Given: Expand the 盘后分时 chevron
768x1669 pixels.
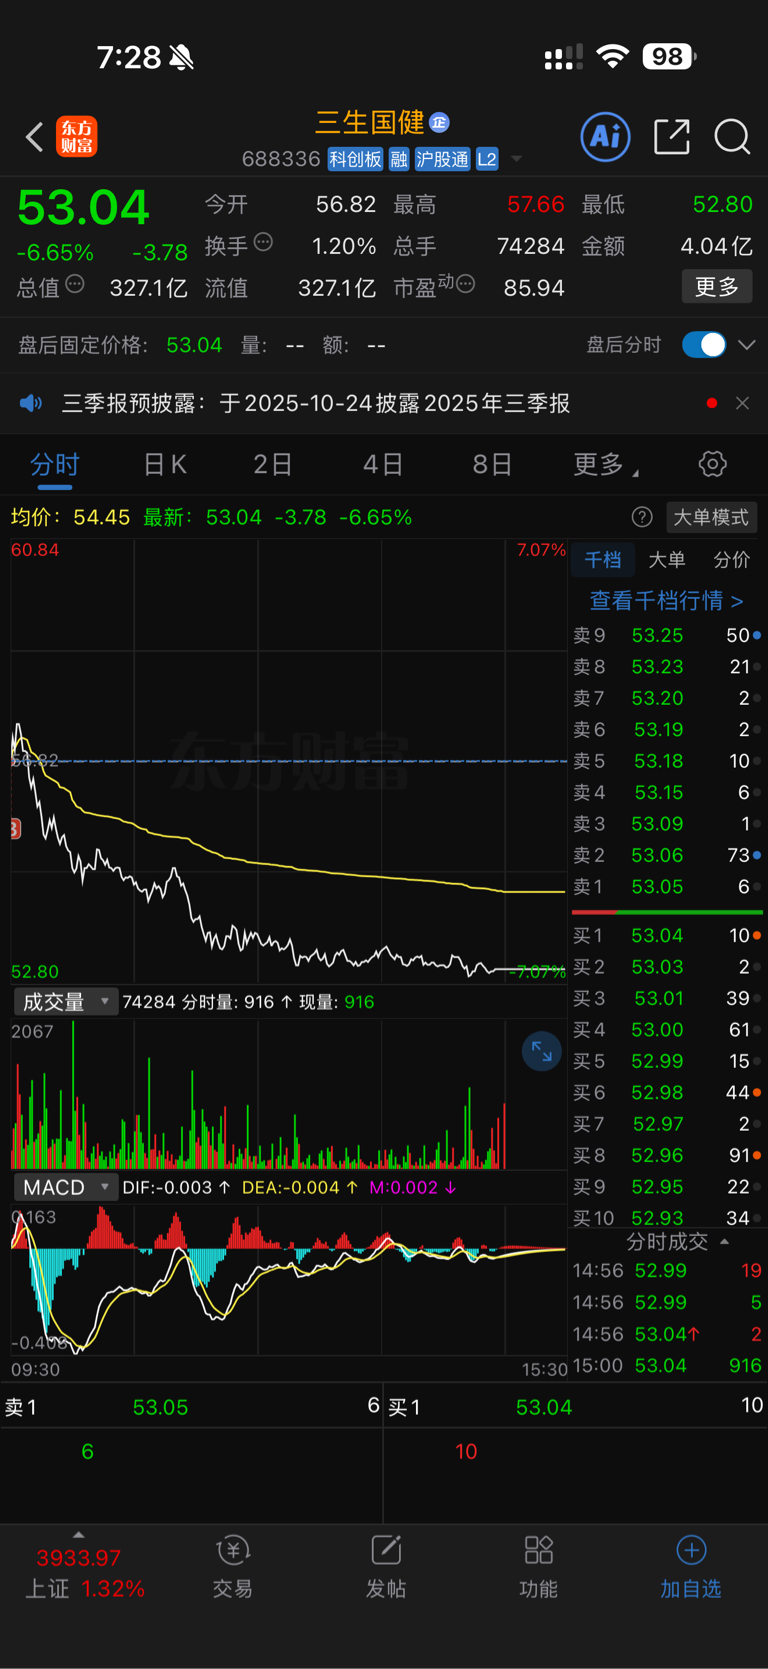Looking at the screenshot, I should click(x=747, y=345).
